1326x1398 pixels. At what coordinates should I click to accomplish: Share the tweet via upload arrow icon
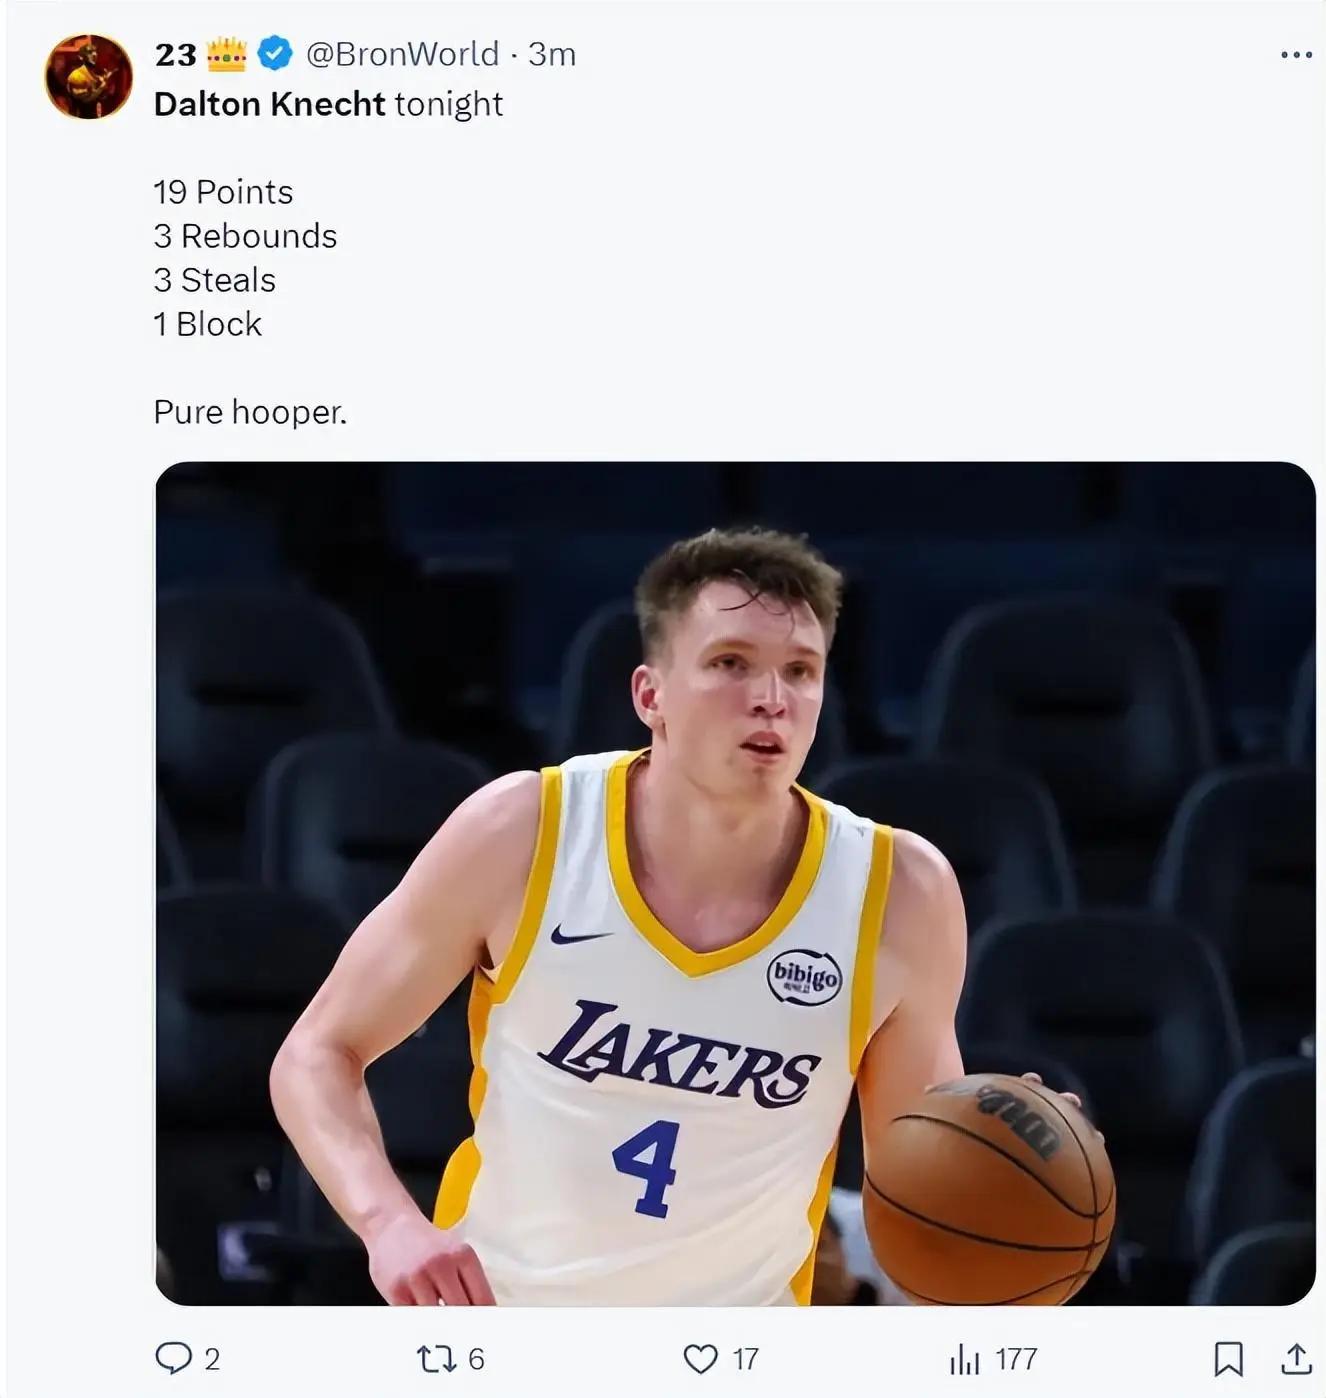click(x=1296, y=1358)
